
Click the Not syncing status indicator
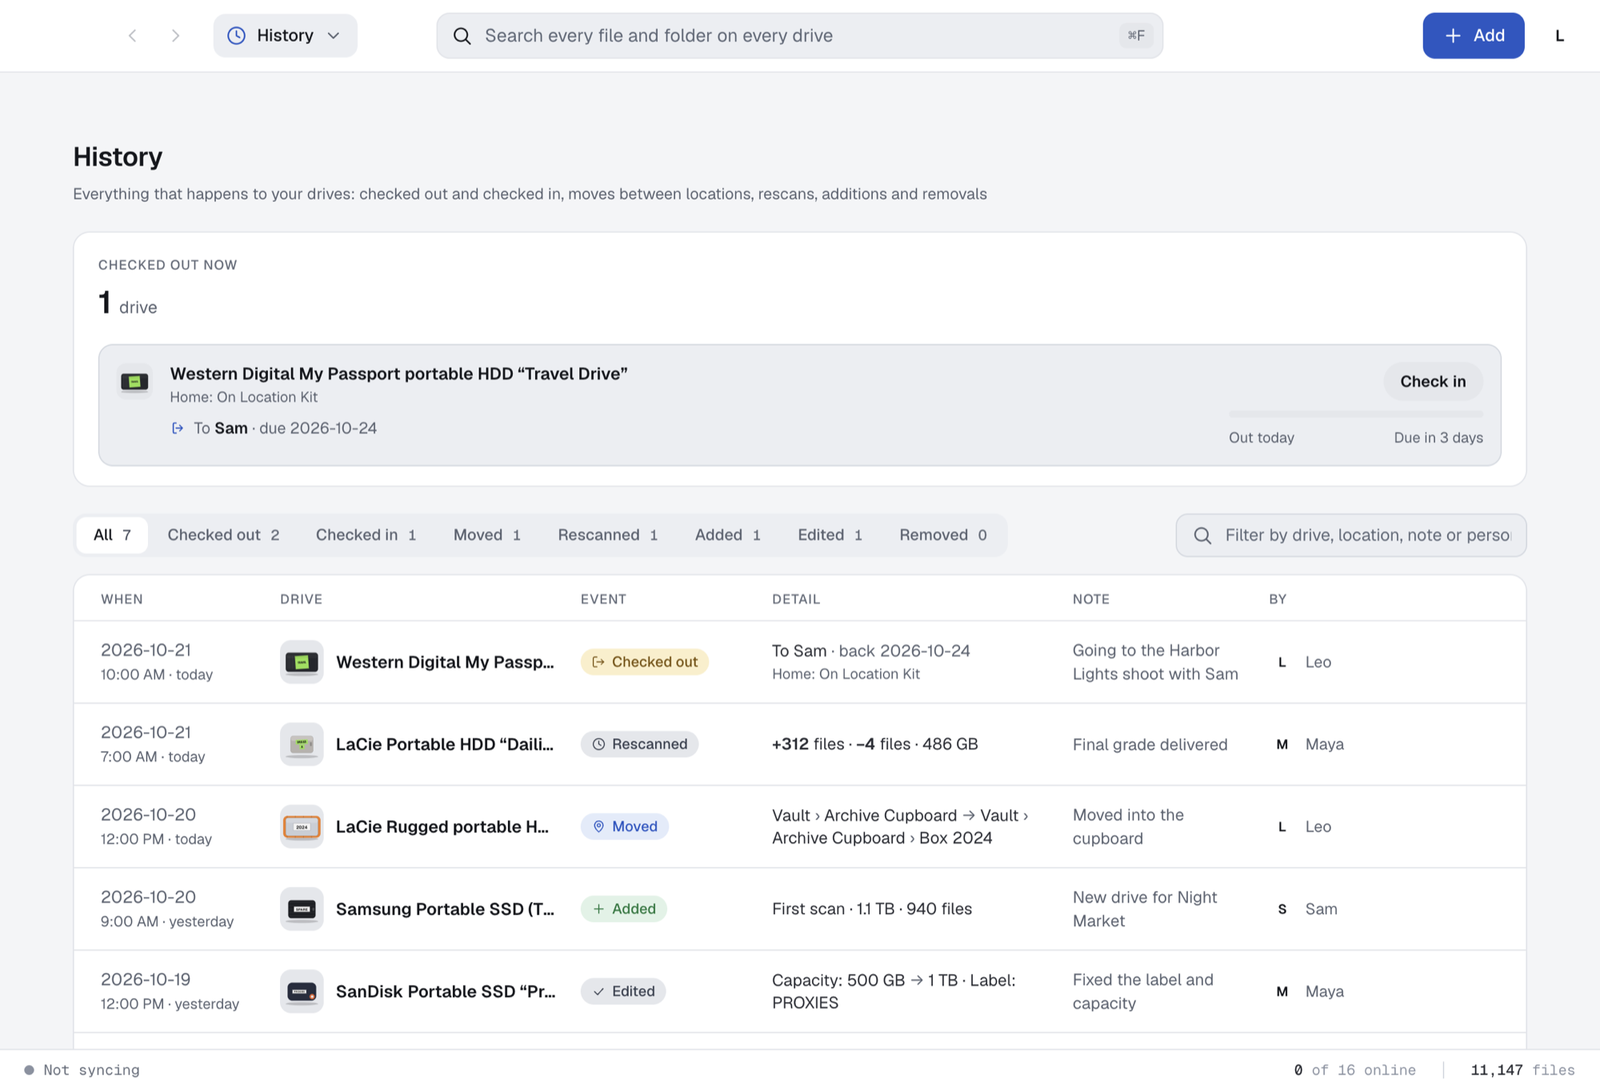[x=82, y=1070]
